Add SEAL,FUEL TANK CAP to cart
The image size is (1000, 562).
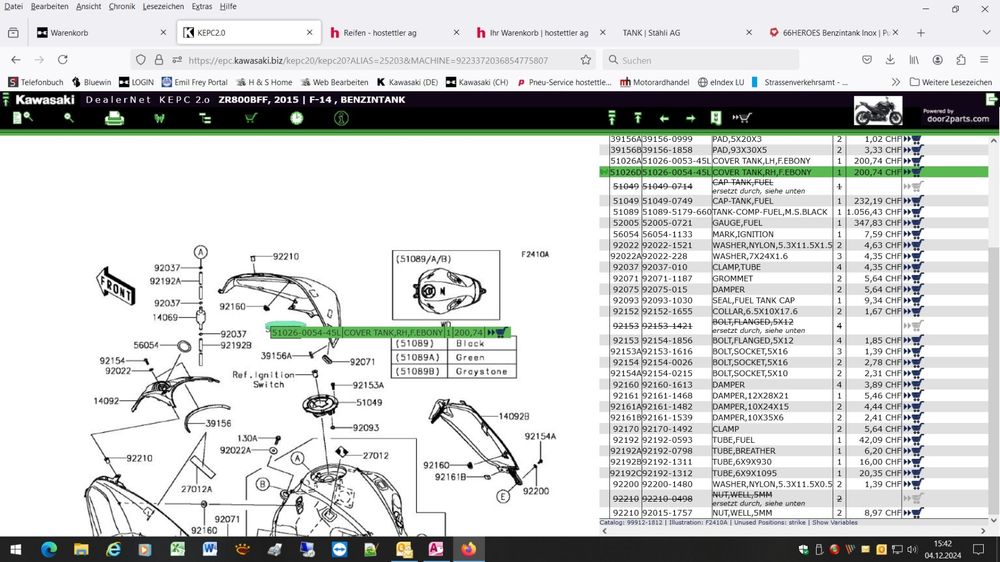(913, 300)
